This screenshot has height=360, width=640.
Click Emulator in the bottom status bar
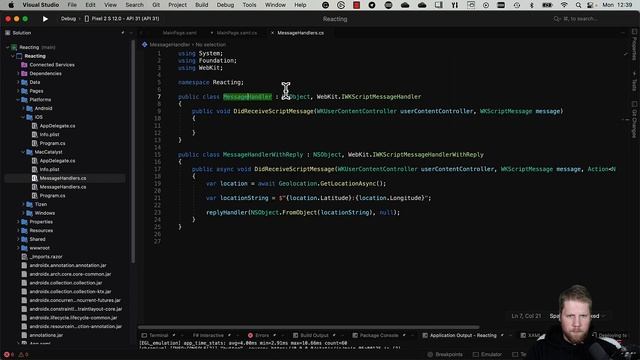pos(488,354)
